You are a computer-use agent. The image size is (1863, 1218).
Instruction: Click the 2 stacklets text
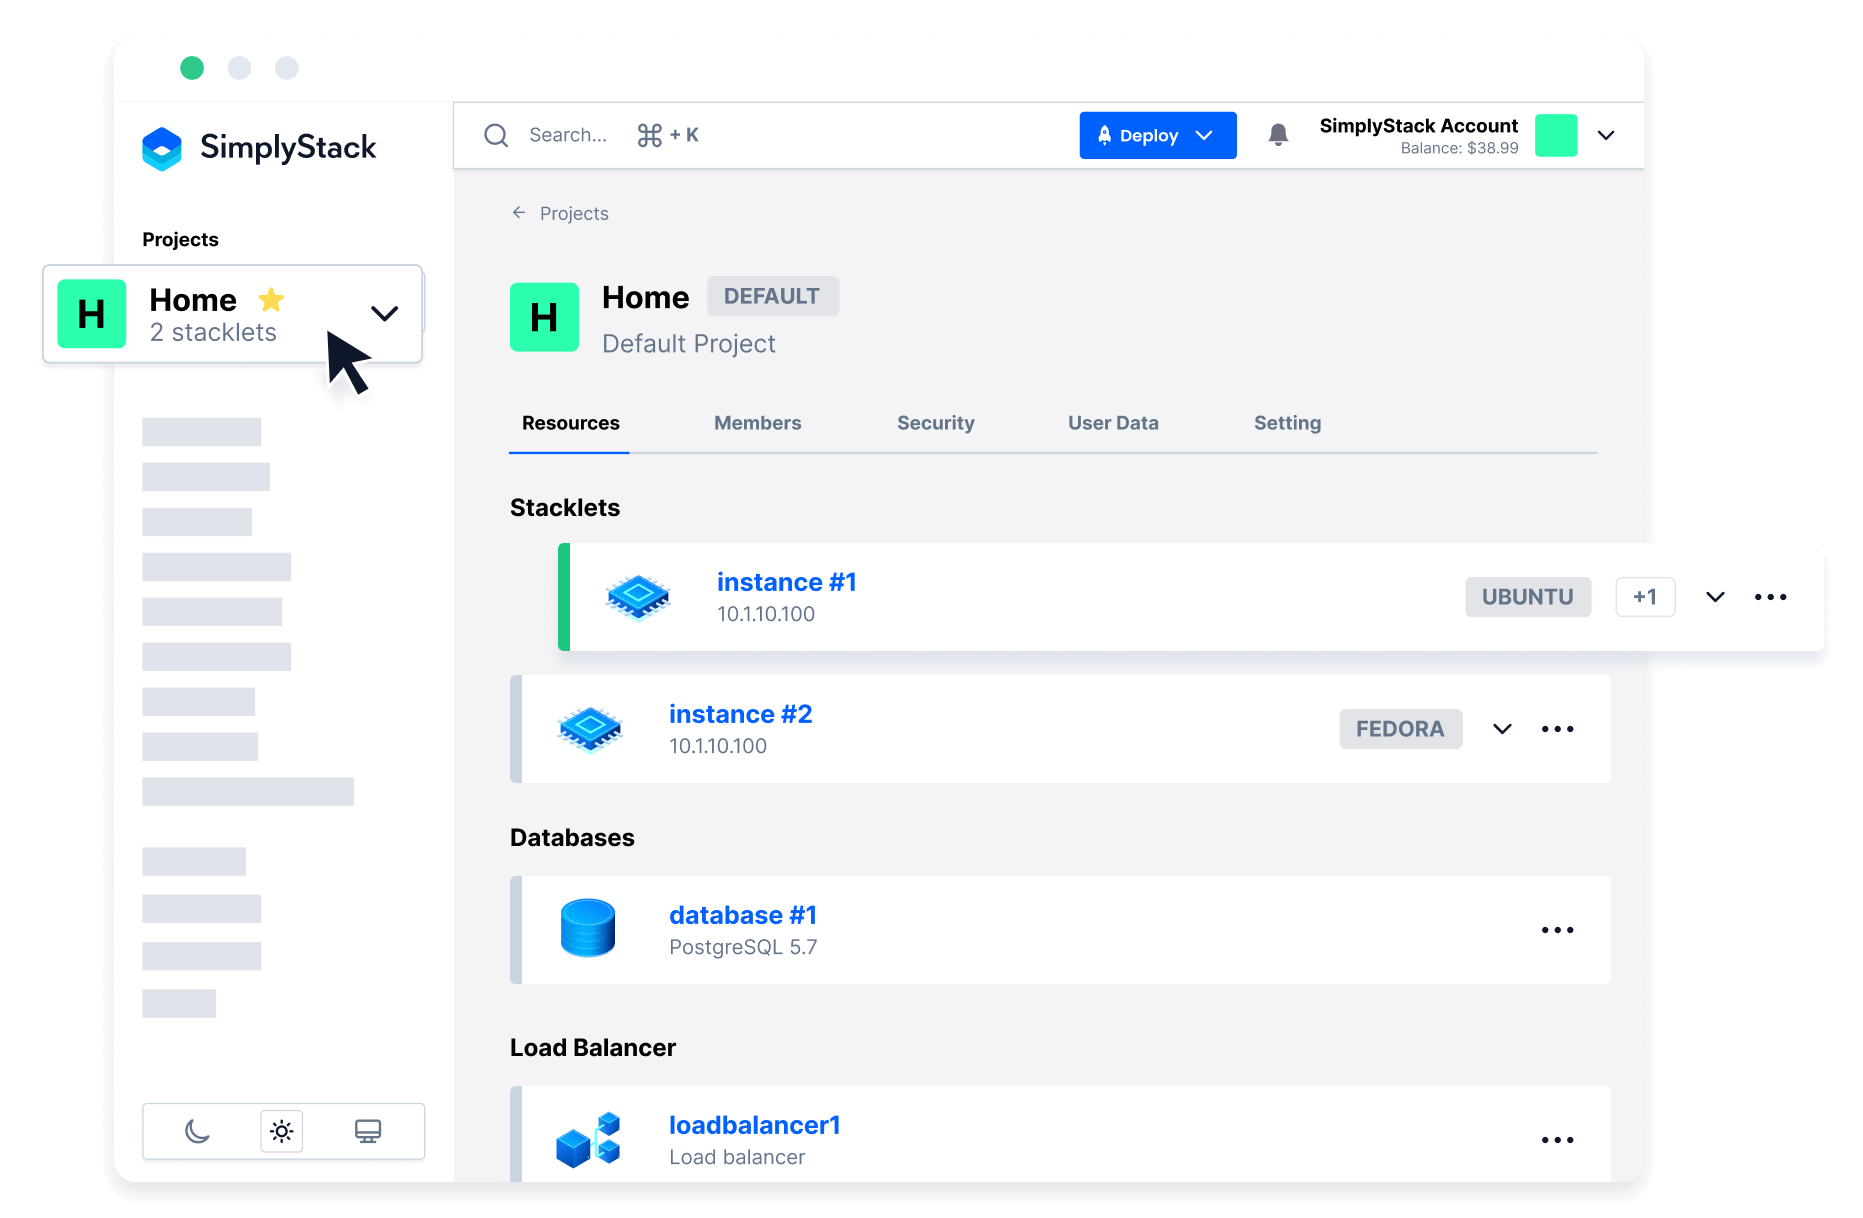(213, 332)
